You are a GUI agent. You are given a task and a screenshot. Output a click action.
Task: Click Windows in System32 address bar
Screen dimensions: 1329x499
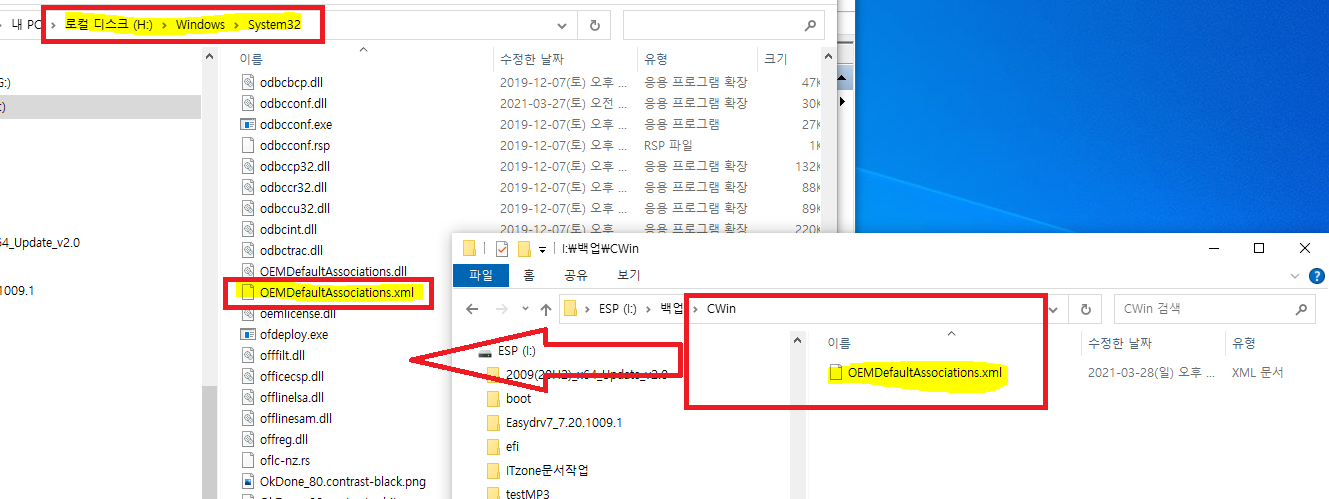pos(201,25)
